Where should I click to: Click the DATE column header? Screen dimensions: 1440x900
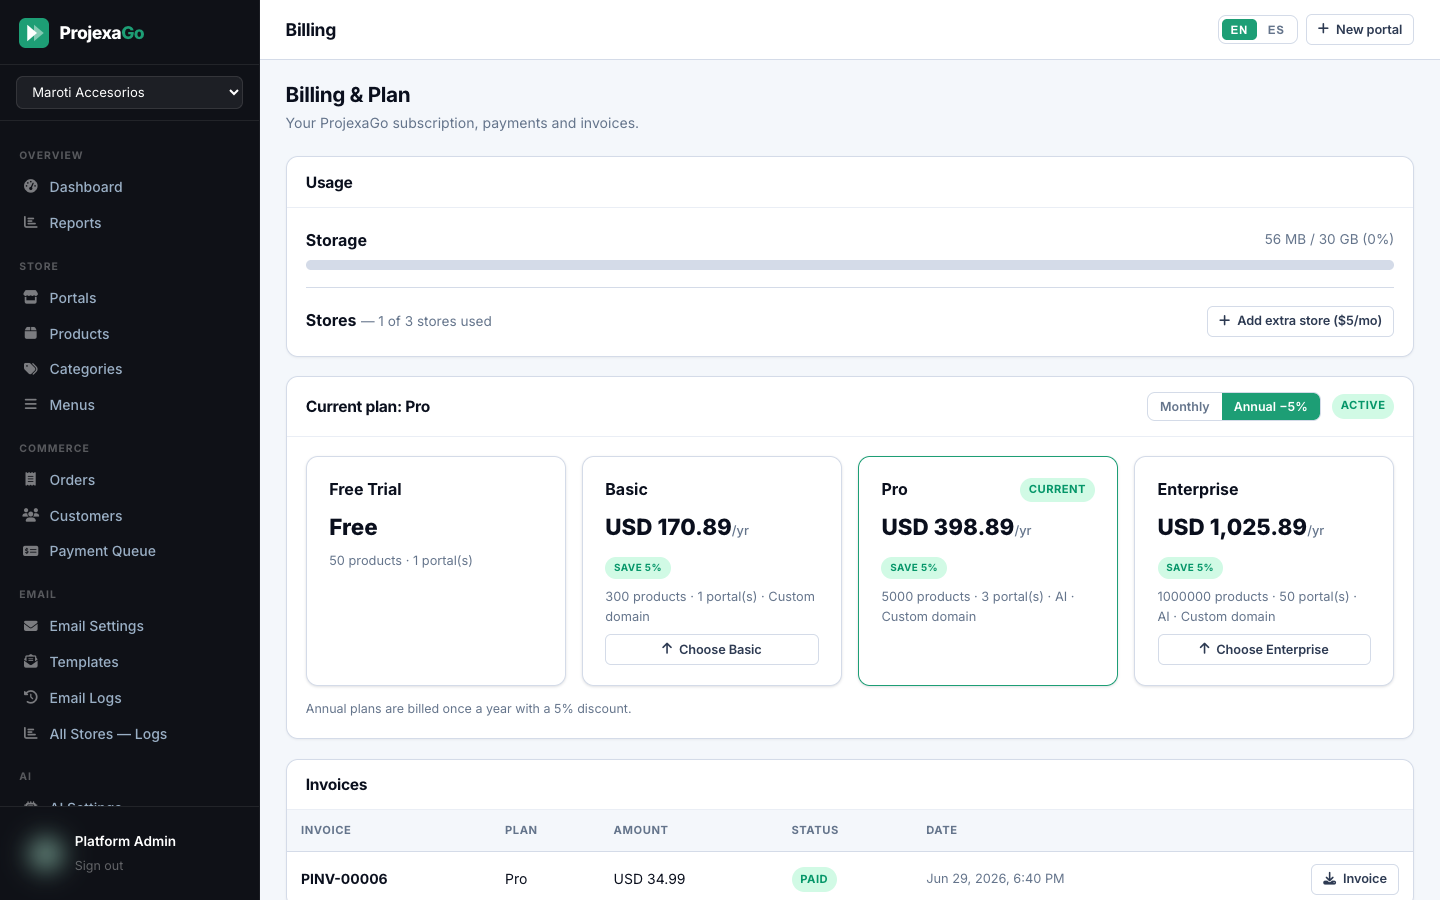click(942, 830)
